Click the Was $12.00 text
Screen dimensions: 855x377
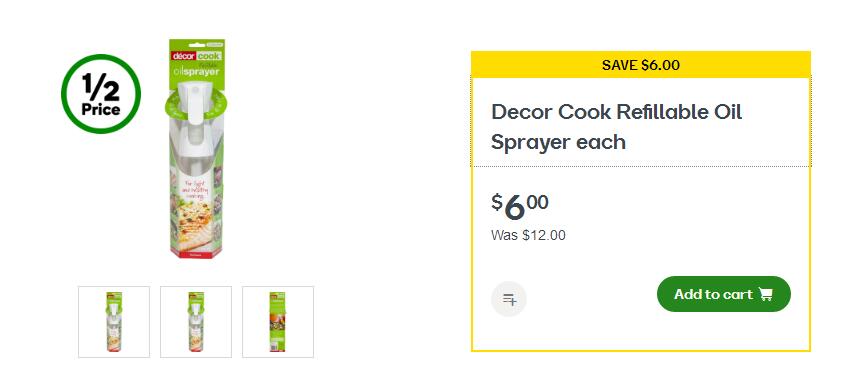528,236
